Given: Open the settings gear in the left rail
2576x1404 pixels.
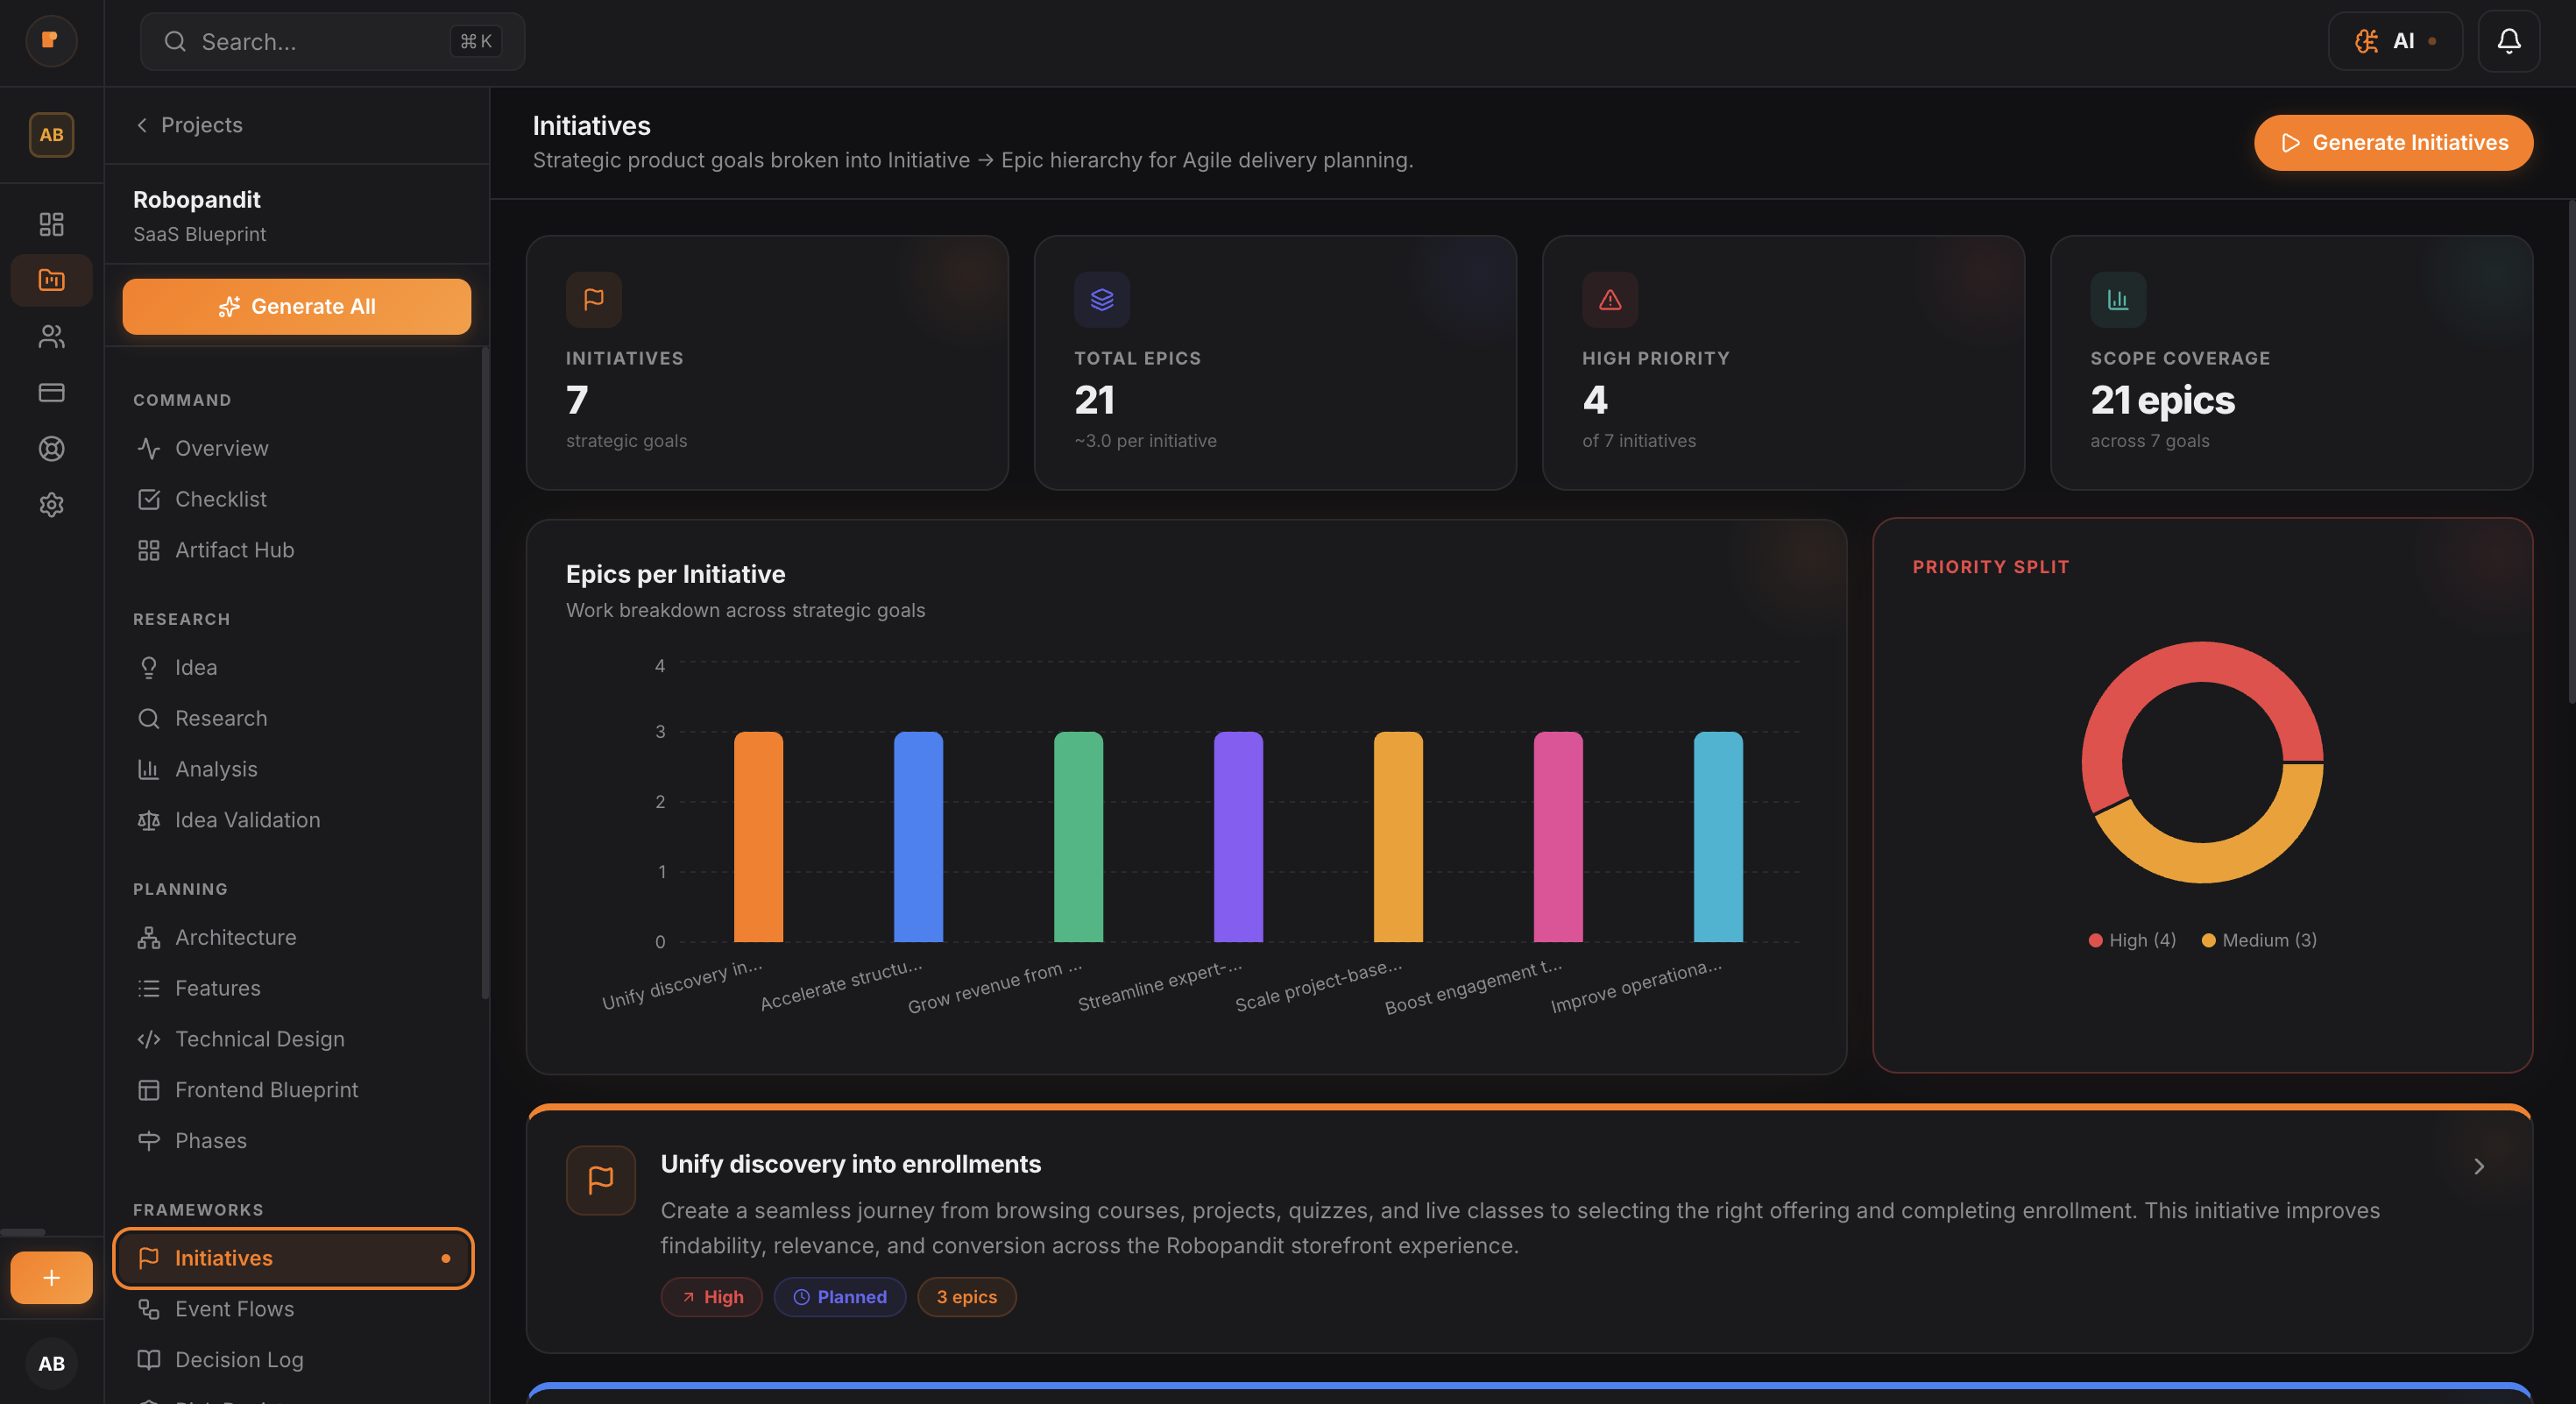Looking at the screenshot, I should pyautogui.click(x=51, y=505).
